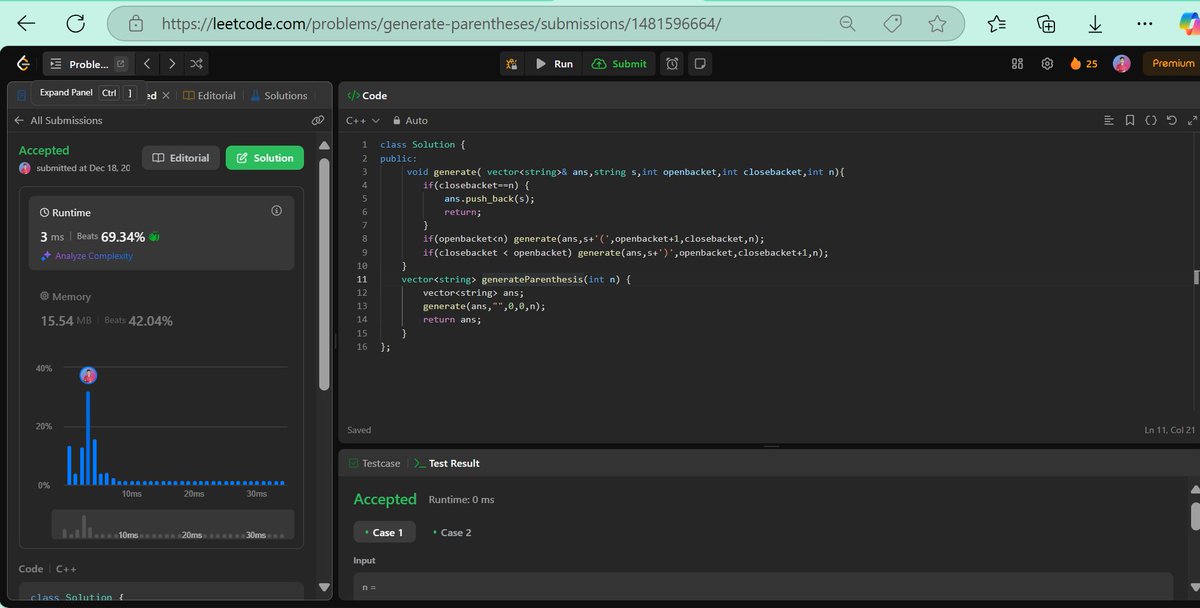
Task: Select Case 1 test tab
Action: [384, 532]
